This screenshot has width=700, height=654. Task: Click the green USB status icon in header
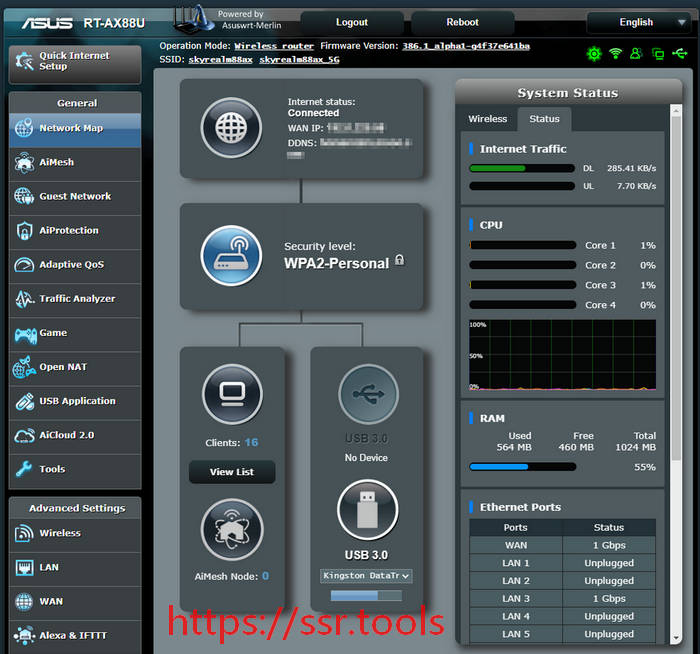(679, 53)
